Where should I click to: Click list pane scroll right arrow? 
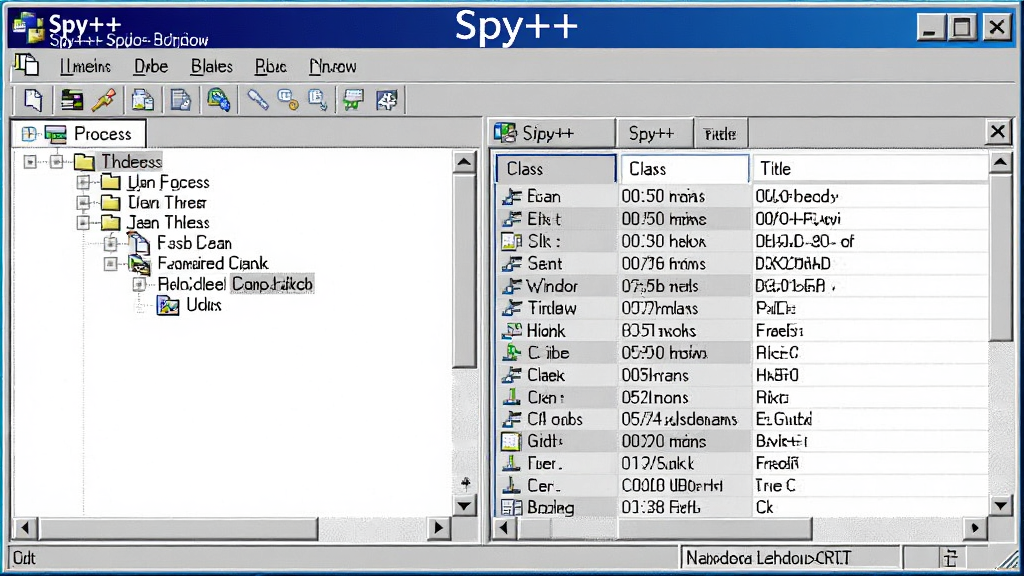[975, 528]
